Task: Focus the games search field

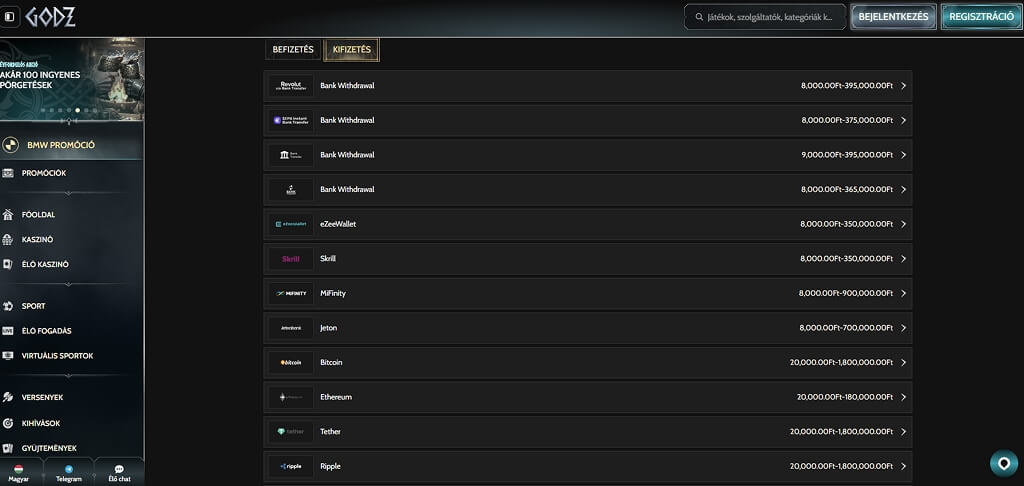Action: tap(765, 17)
